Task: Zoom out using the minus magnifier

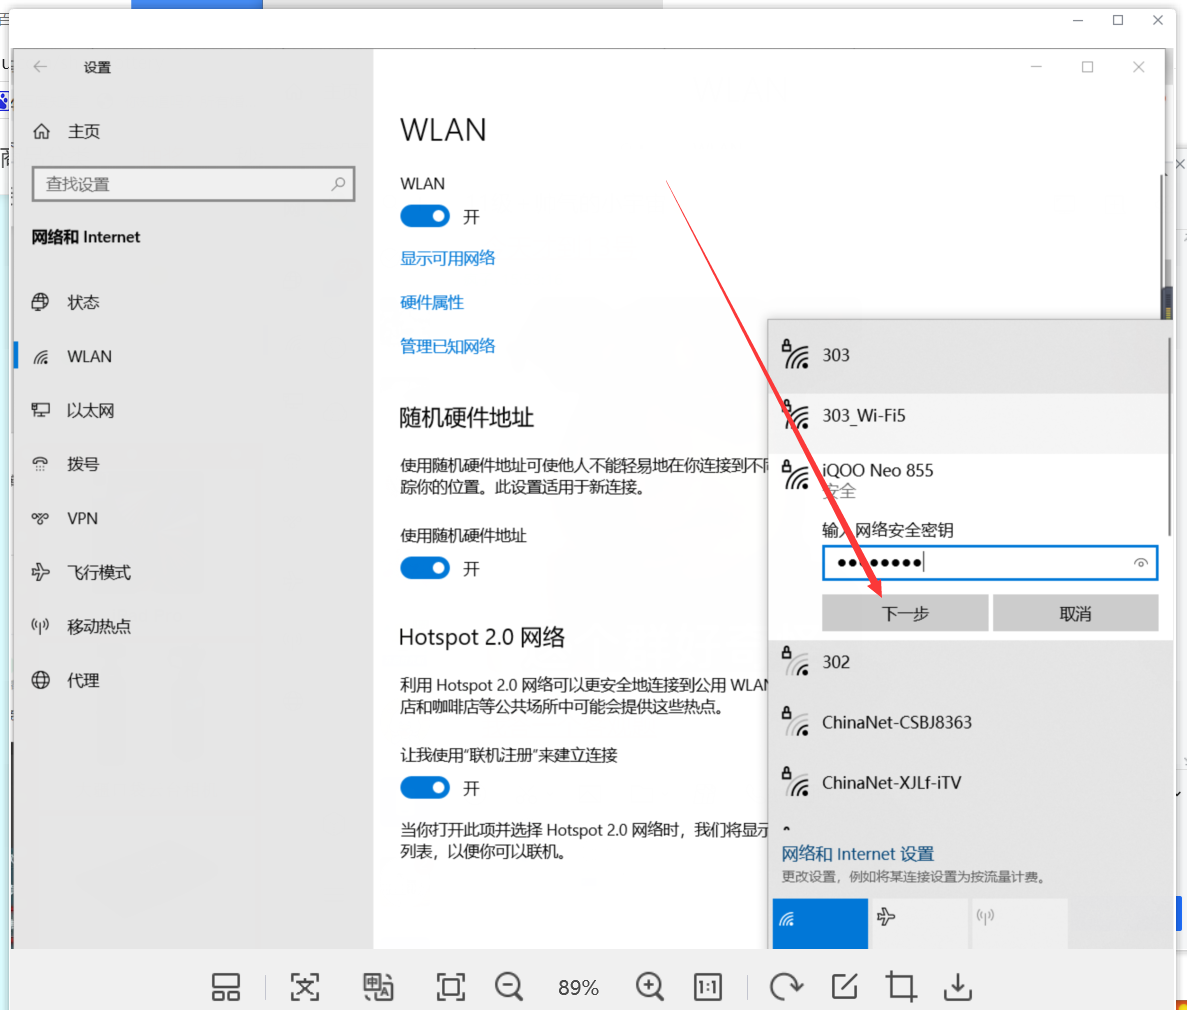Action: 509,987
